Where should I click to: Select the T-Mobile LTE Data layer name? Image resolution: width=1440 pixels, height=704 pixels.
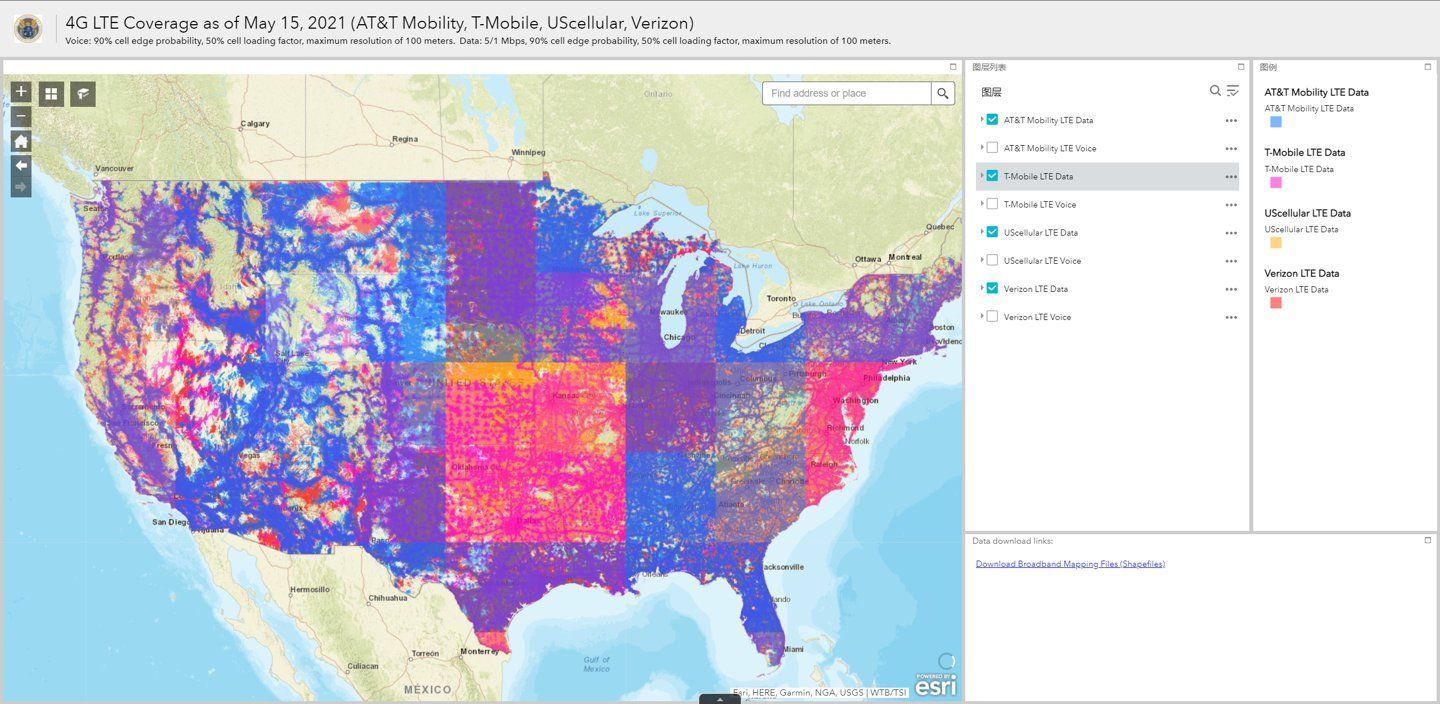(1038, 176)
